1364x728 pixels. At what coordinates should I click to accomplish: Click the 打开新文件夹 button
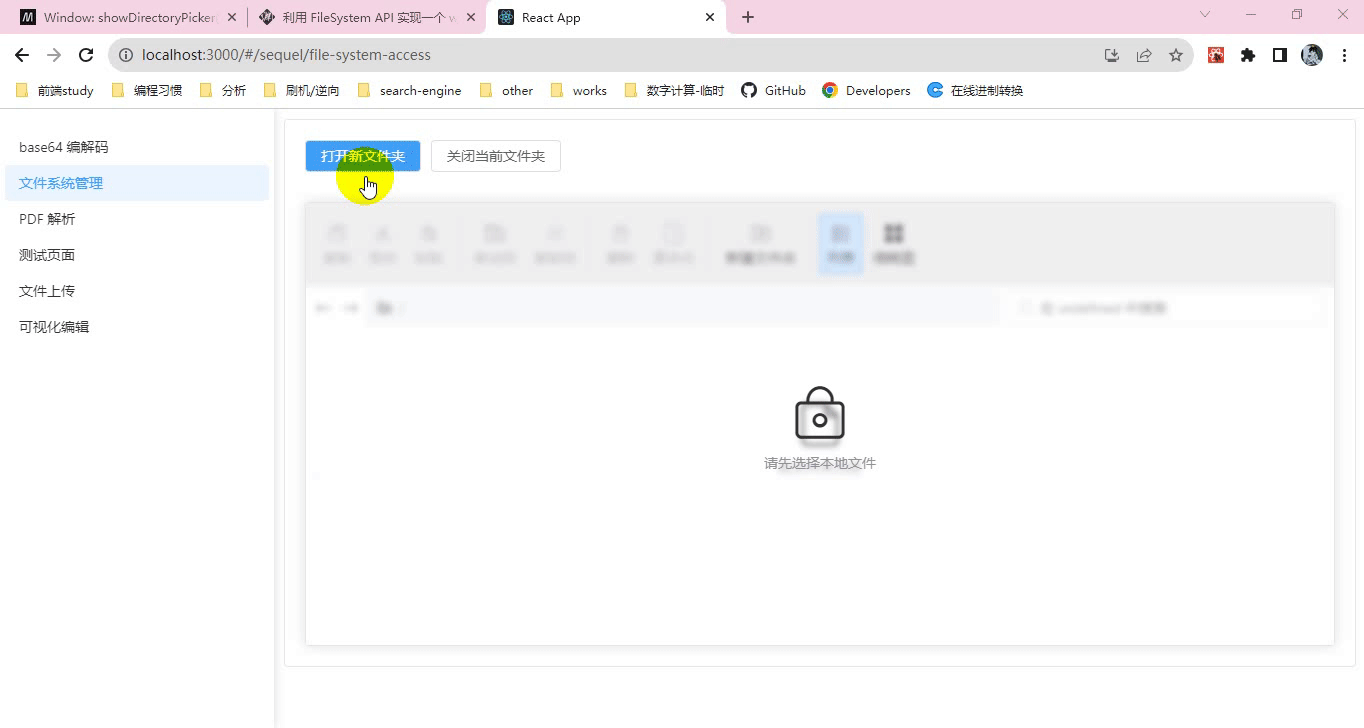pyautogui.click(x=362, y=156)
